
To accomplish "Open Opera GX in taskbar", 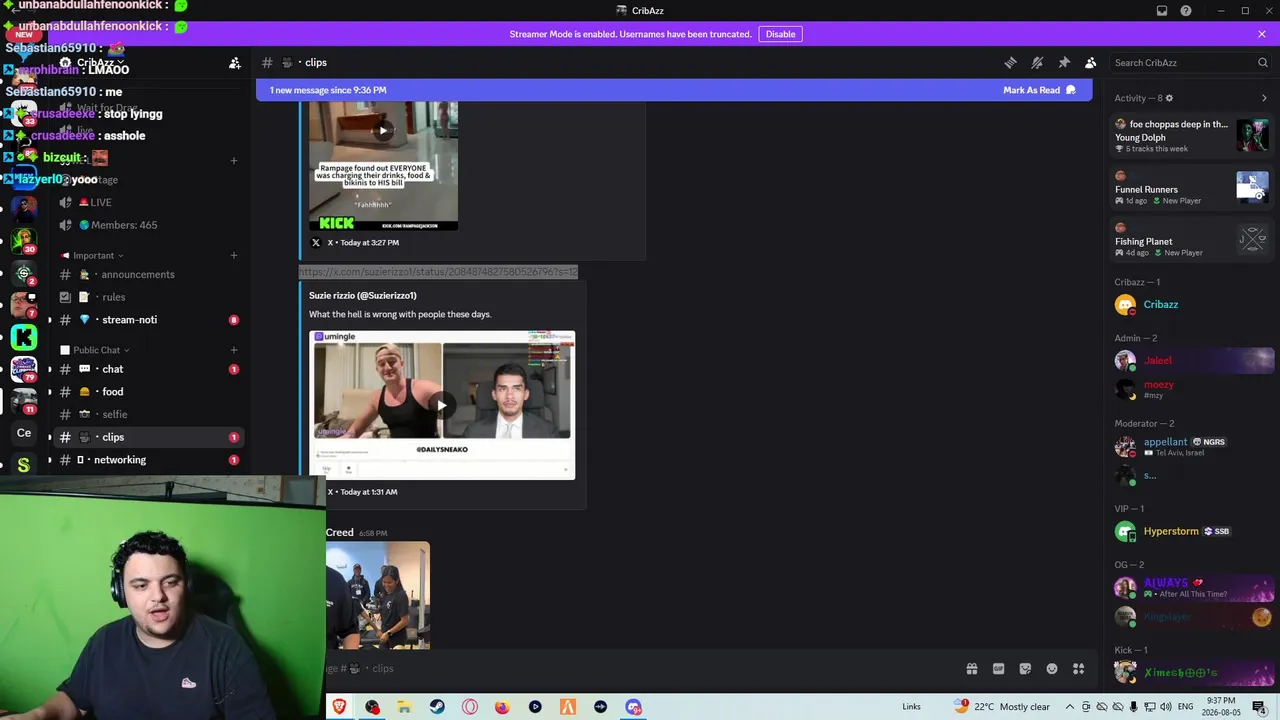I will coord(470,707).
